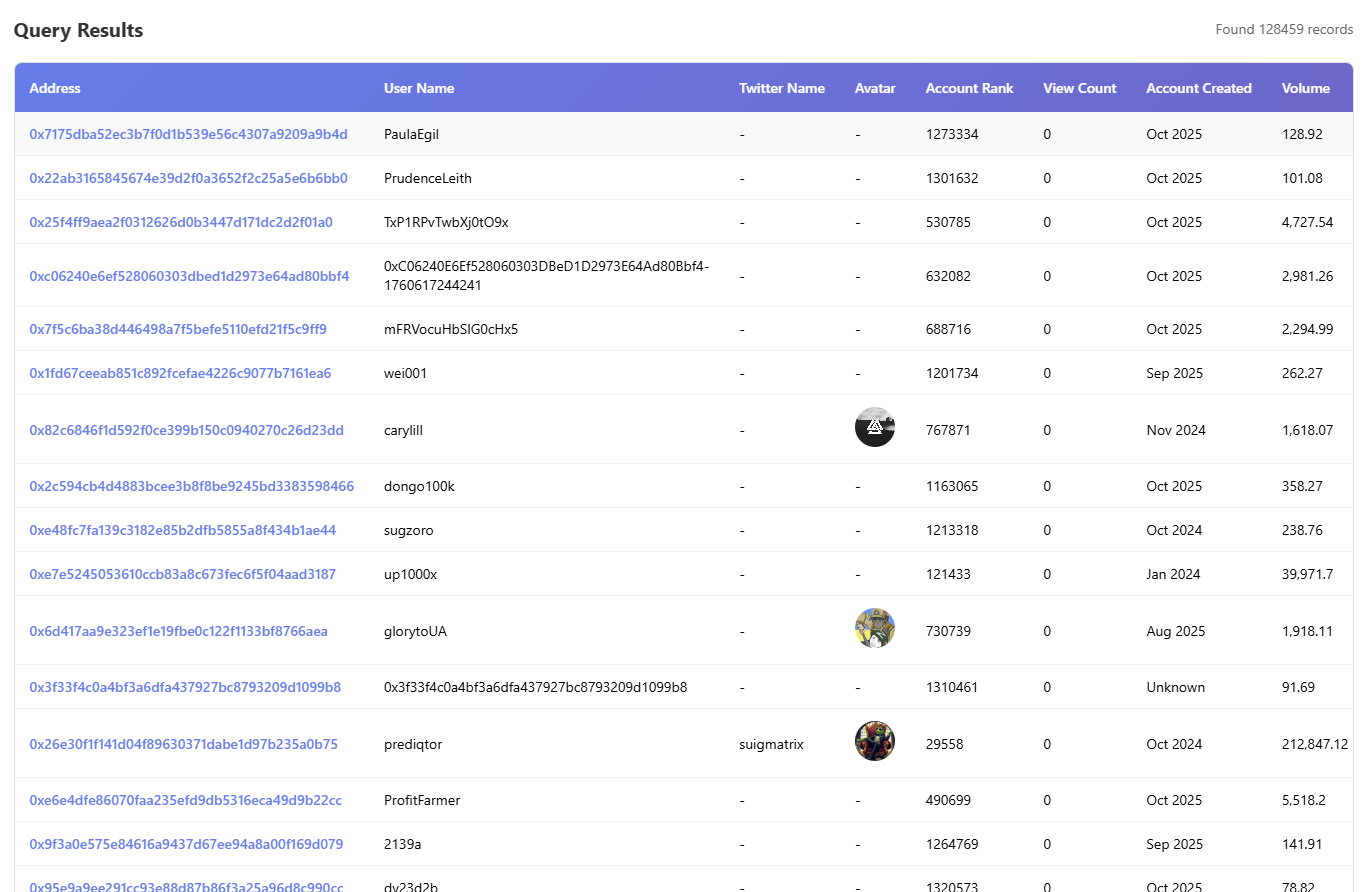The height and width of the screenshot is (892, 1370).
Task: Open up1000x's wallet address
Action: tap(185, 574)
